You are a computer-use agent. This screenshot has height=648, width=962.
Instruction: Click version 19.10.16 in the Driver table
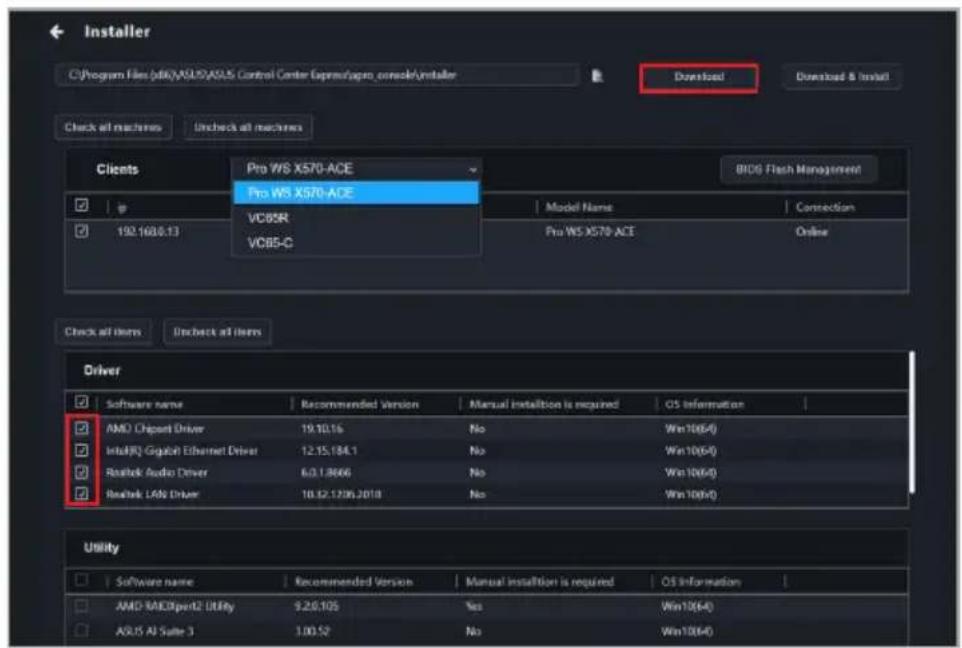(x=321, y=429)
